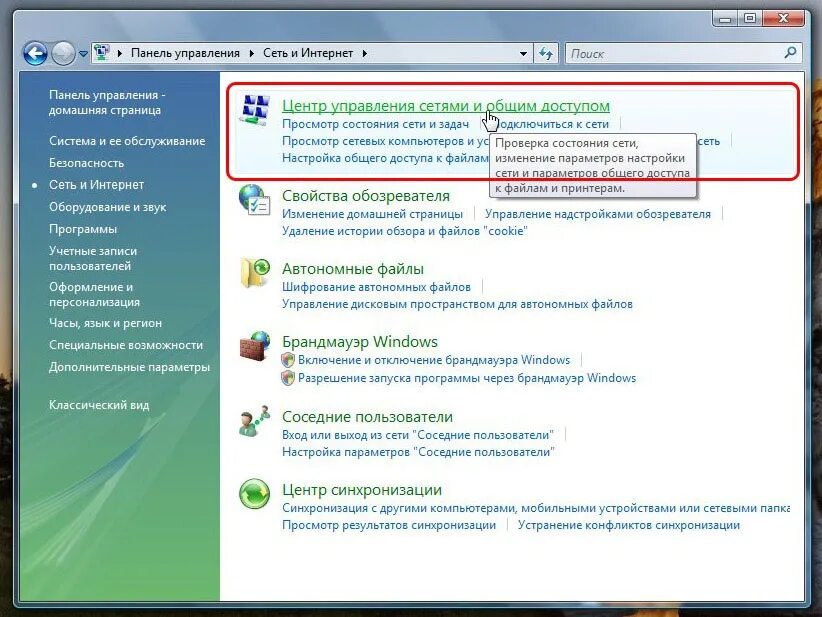Open Центр управления сетями и общим доступом

click(x=446, y=105)
